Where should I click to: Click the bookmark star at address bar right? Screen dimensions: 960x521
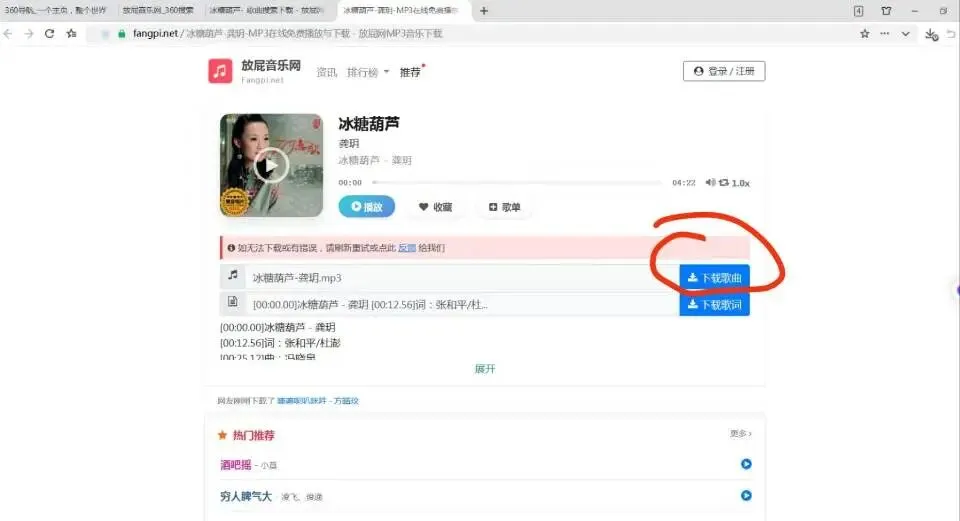(864, 34)
